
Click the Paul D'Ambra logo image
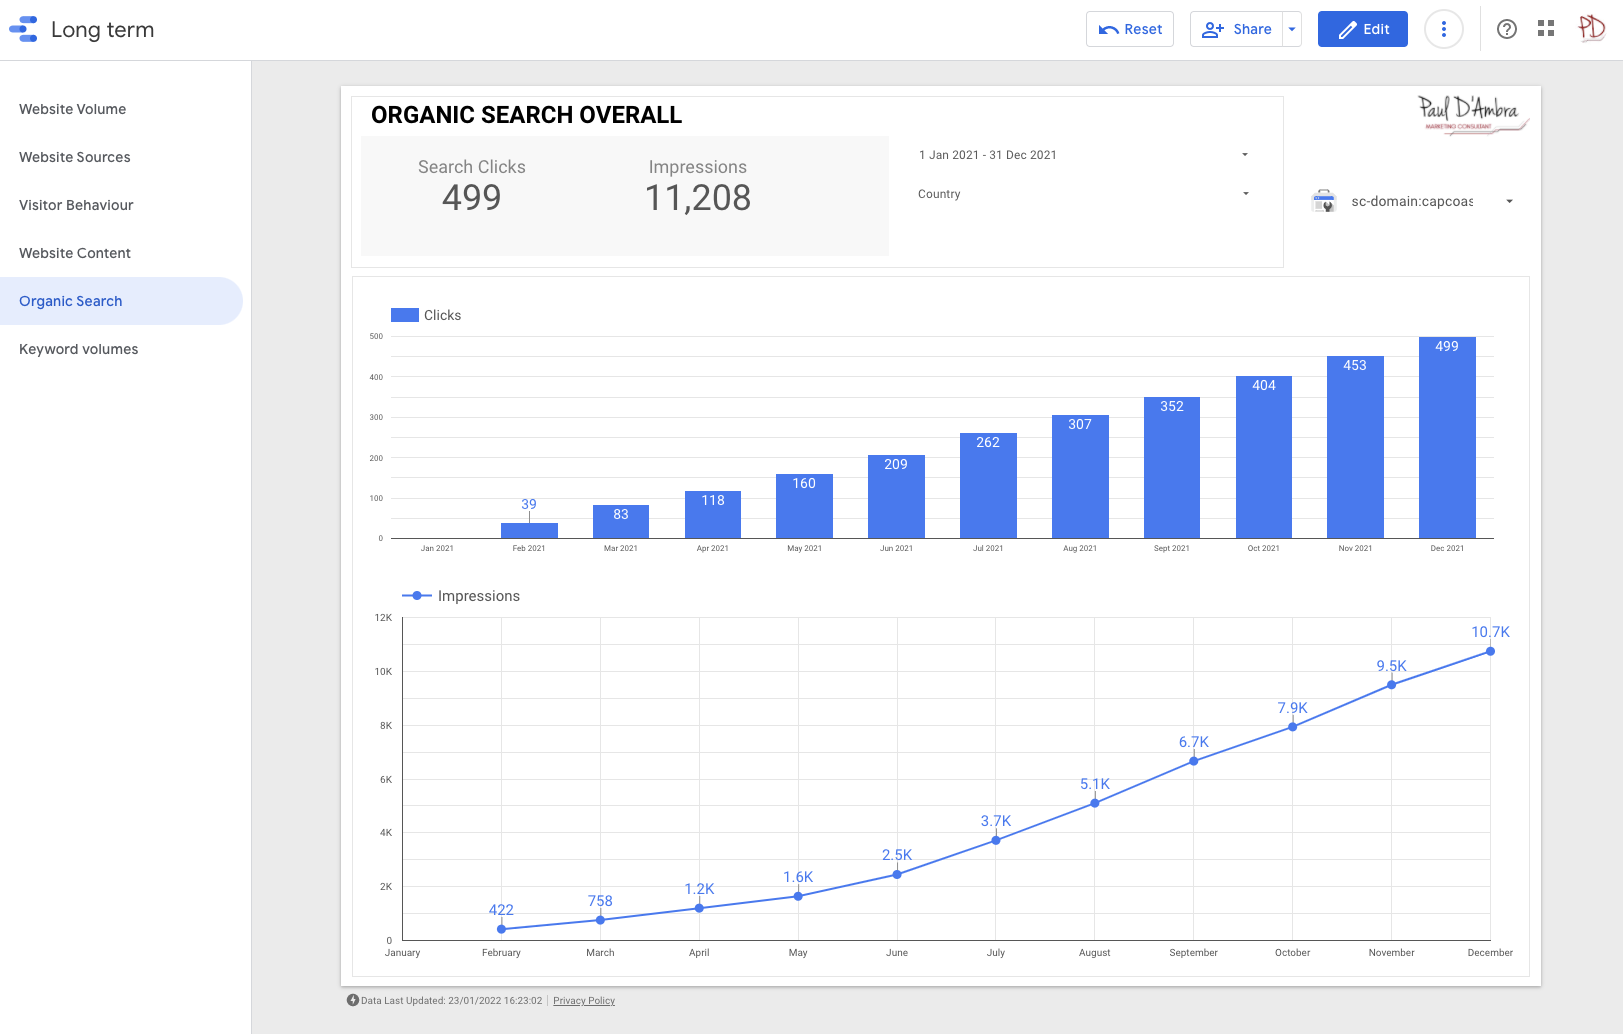click(x=1471, y=114)
